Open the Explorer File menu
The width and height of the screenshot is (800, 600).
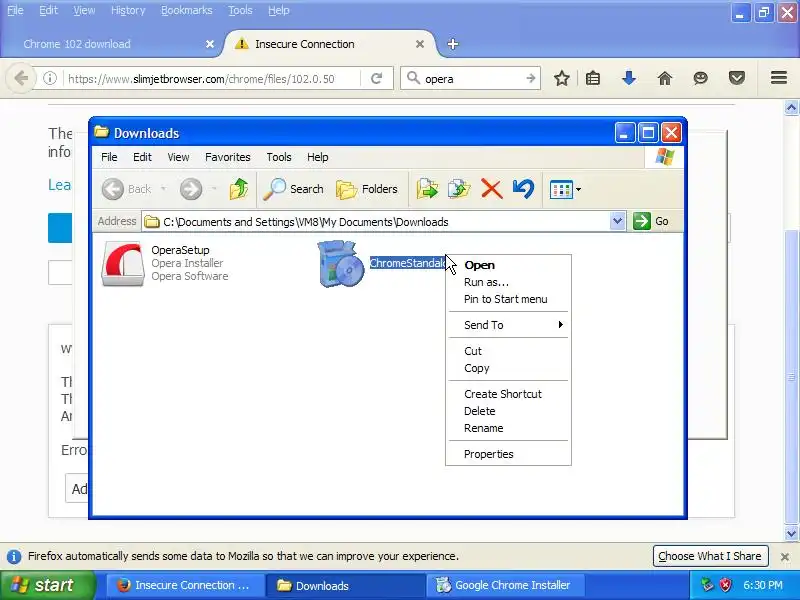pos(109,157)
